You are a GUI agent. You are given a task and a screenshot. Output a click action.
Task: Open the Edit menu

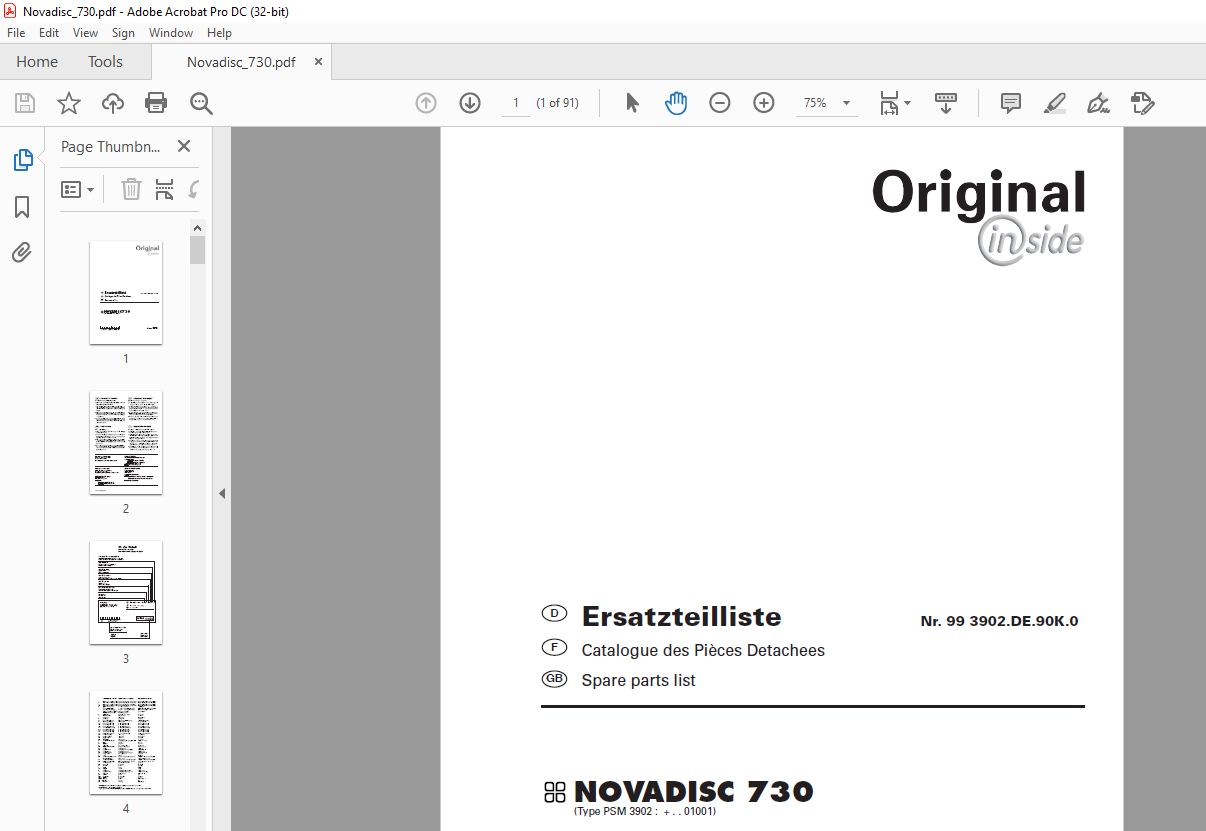49,33
